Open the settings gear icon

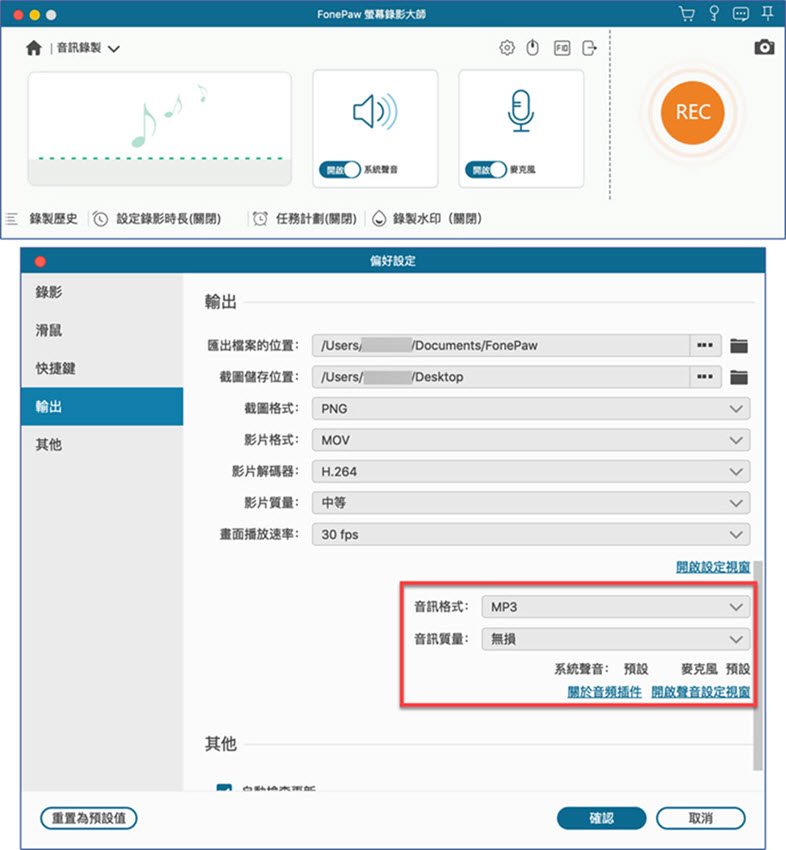[x=507, y=48]
